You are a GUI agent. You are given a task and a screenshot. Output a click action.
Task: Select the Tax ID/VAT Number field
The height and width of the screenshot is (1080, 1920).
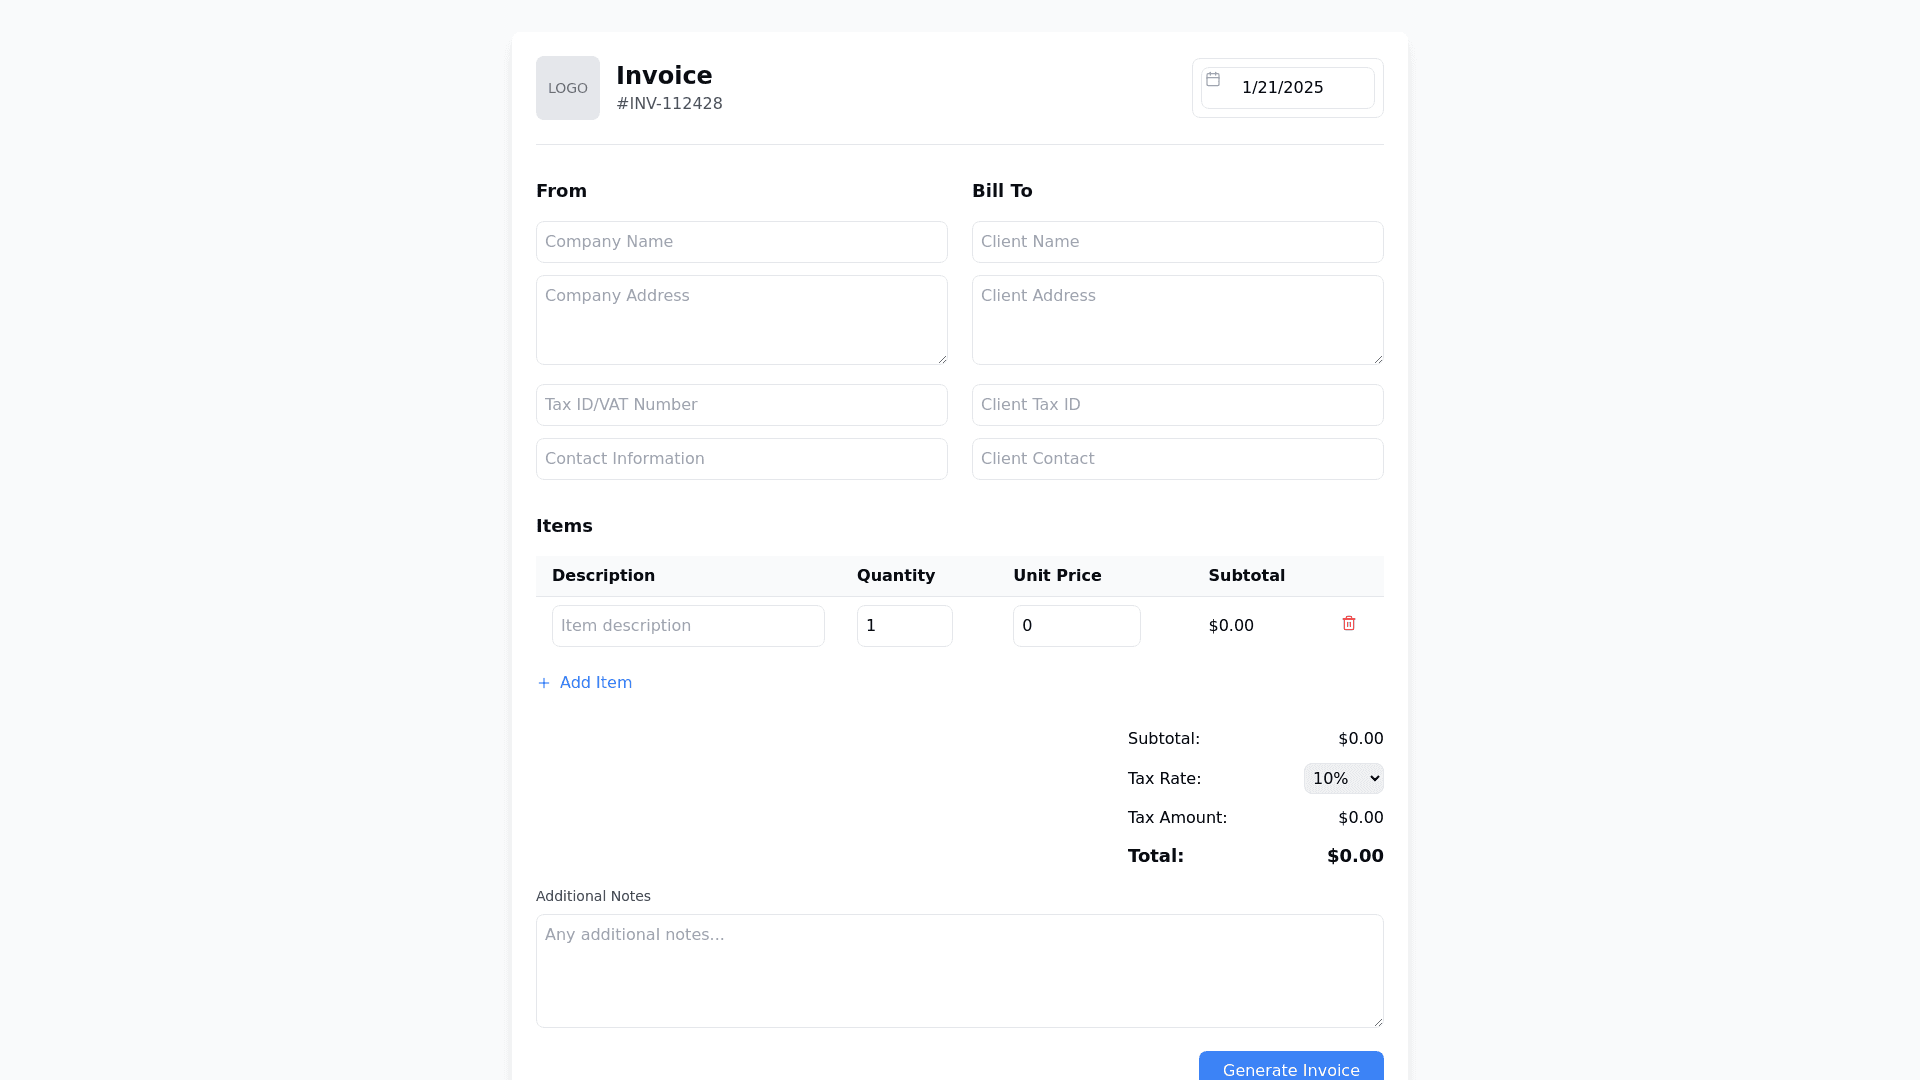[741, 404]
